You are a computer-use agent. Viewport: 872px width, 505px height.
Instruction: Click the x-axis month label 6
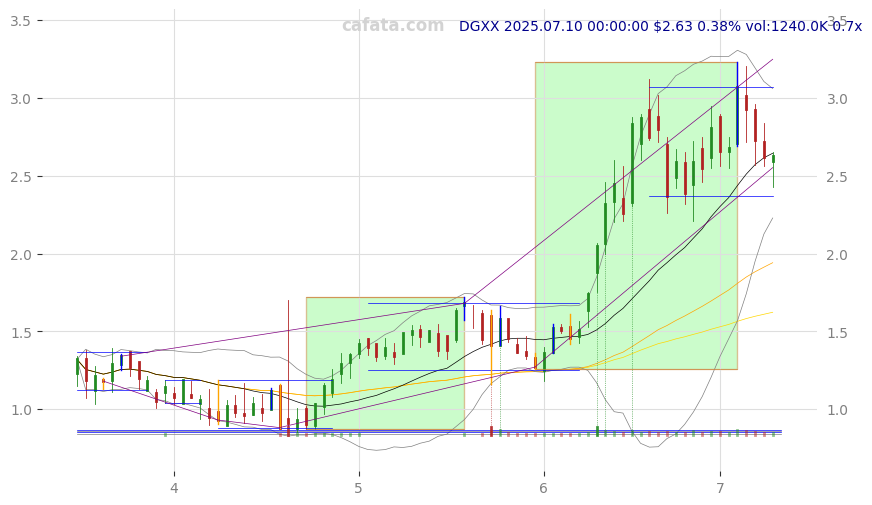click(x=544, y=489)
